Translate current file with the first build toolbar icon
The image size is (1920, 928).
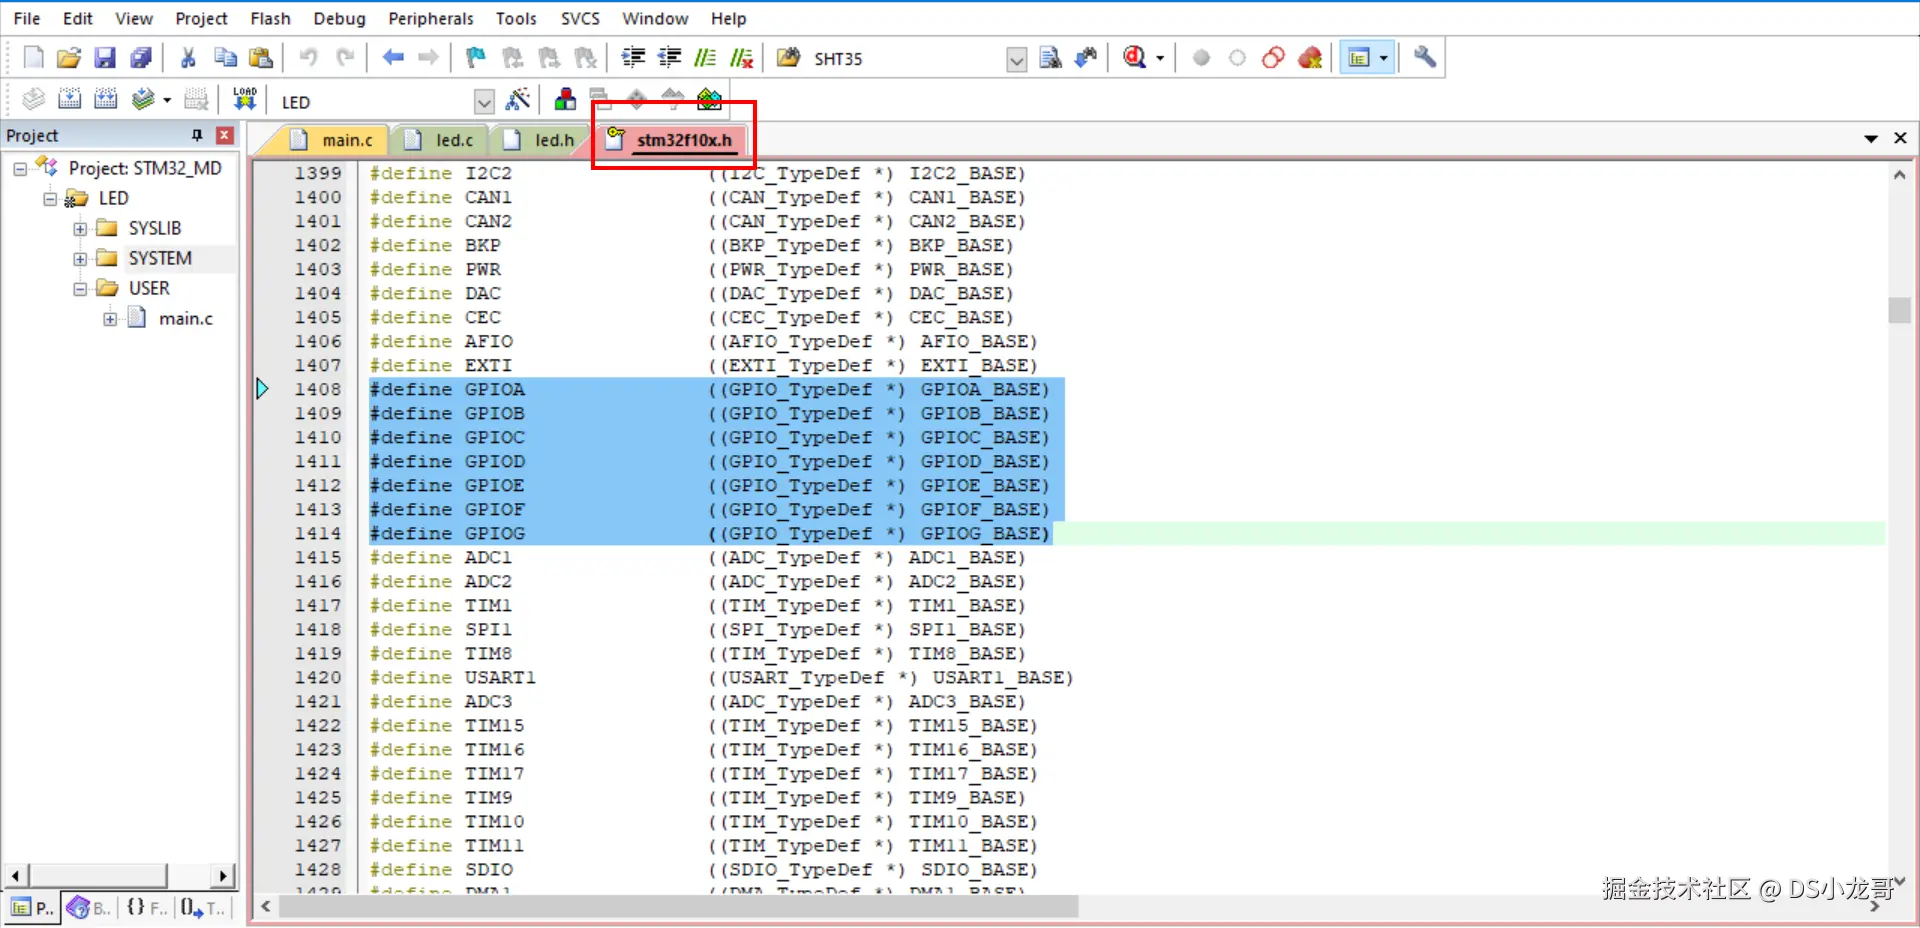(x=33, y=99)
